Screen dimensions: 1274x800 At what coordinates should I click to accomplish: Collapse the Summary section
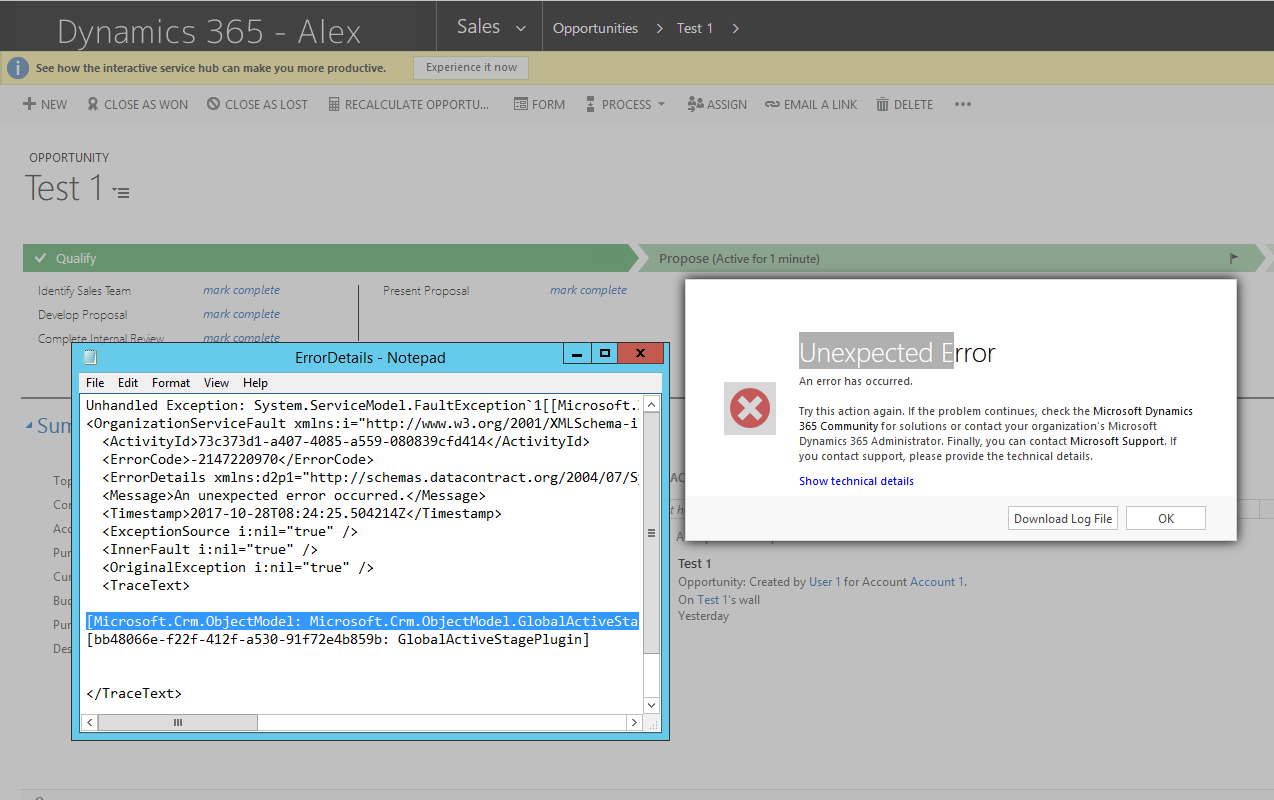(x=31, y=424)
